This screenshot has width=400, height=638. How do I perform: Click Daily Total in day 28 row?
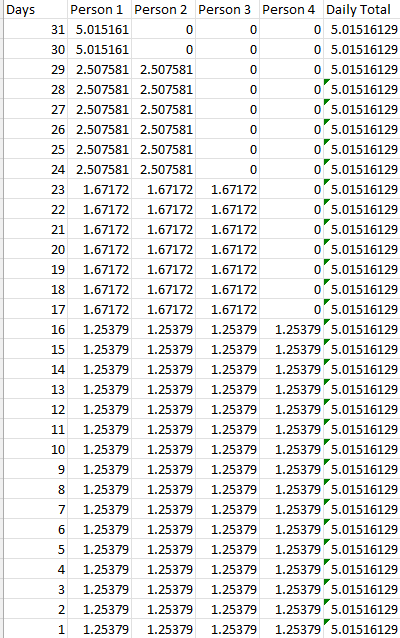tap(362, 89)
